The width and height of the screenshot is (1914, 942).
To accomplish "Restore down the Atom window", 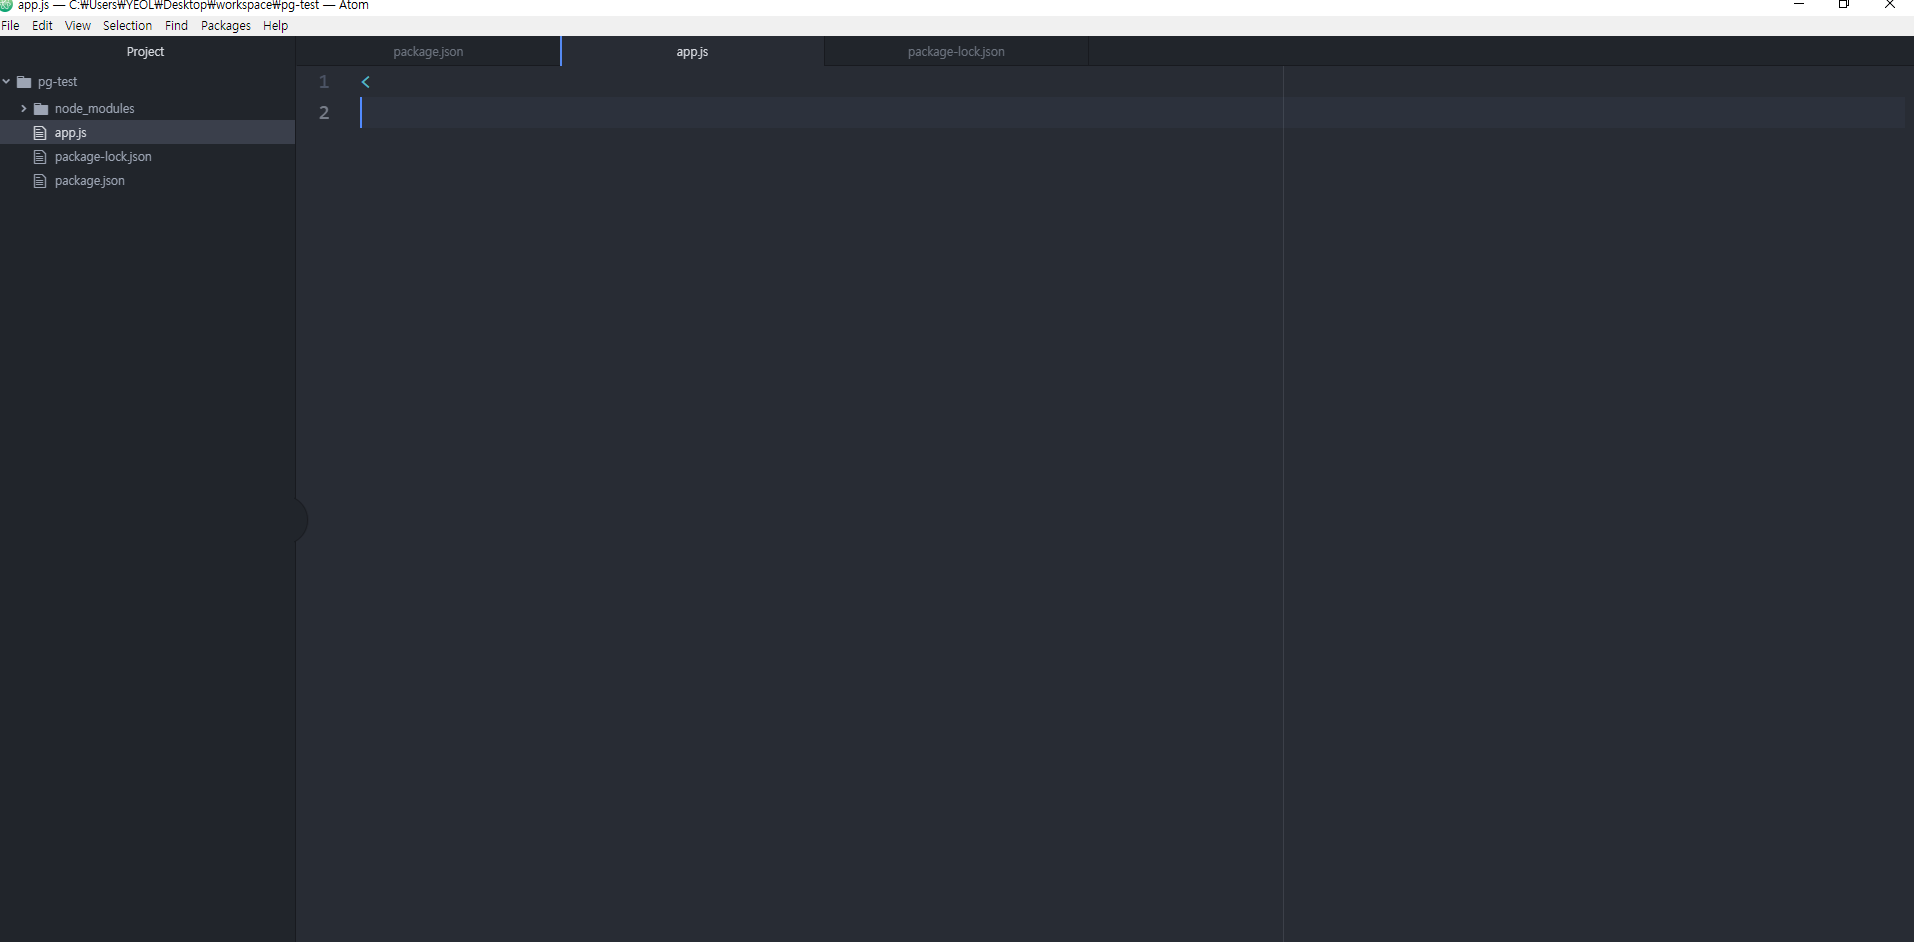I will tap(1844, 5).
